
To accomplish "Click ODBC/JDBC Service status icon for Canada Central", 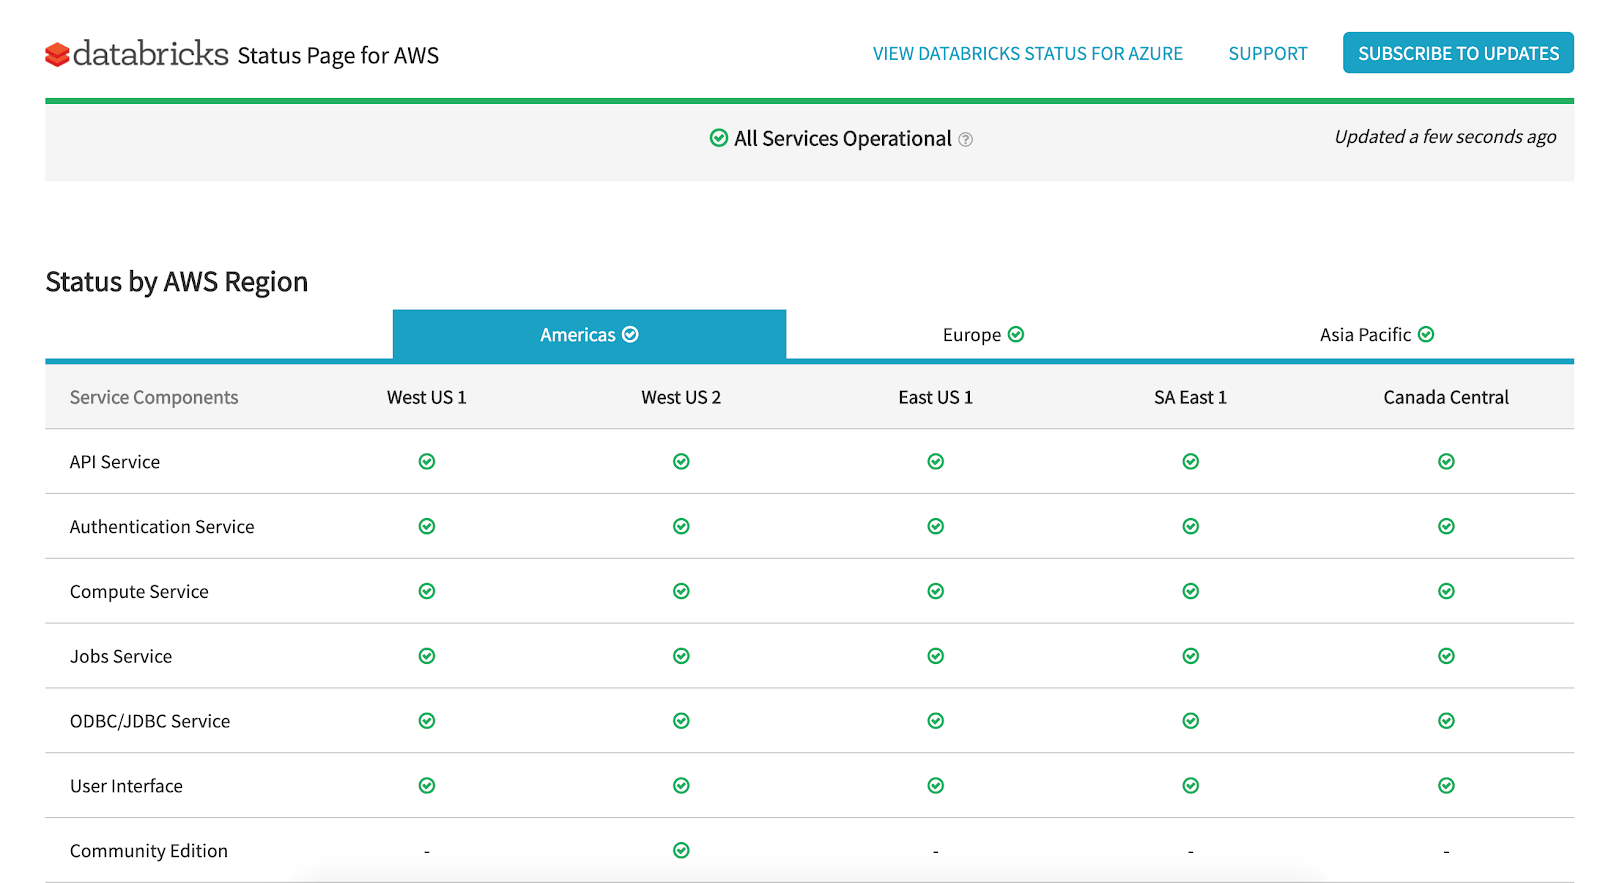I will pos(1446,721).
